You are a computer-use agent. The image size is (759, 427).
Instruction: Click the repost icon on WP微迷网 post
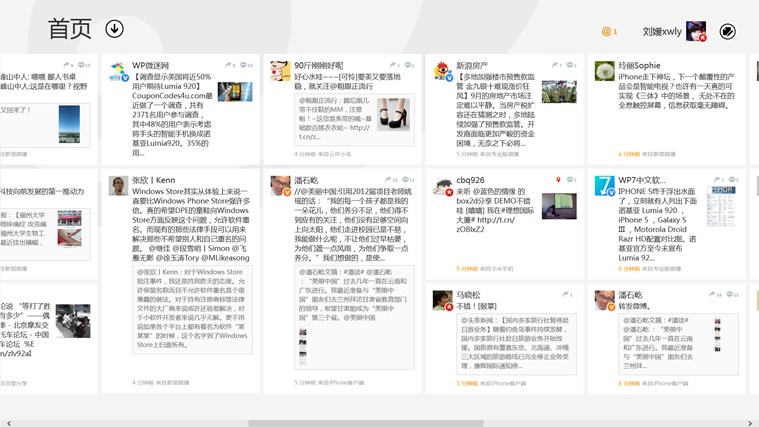point(230,65)
